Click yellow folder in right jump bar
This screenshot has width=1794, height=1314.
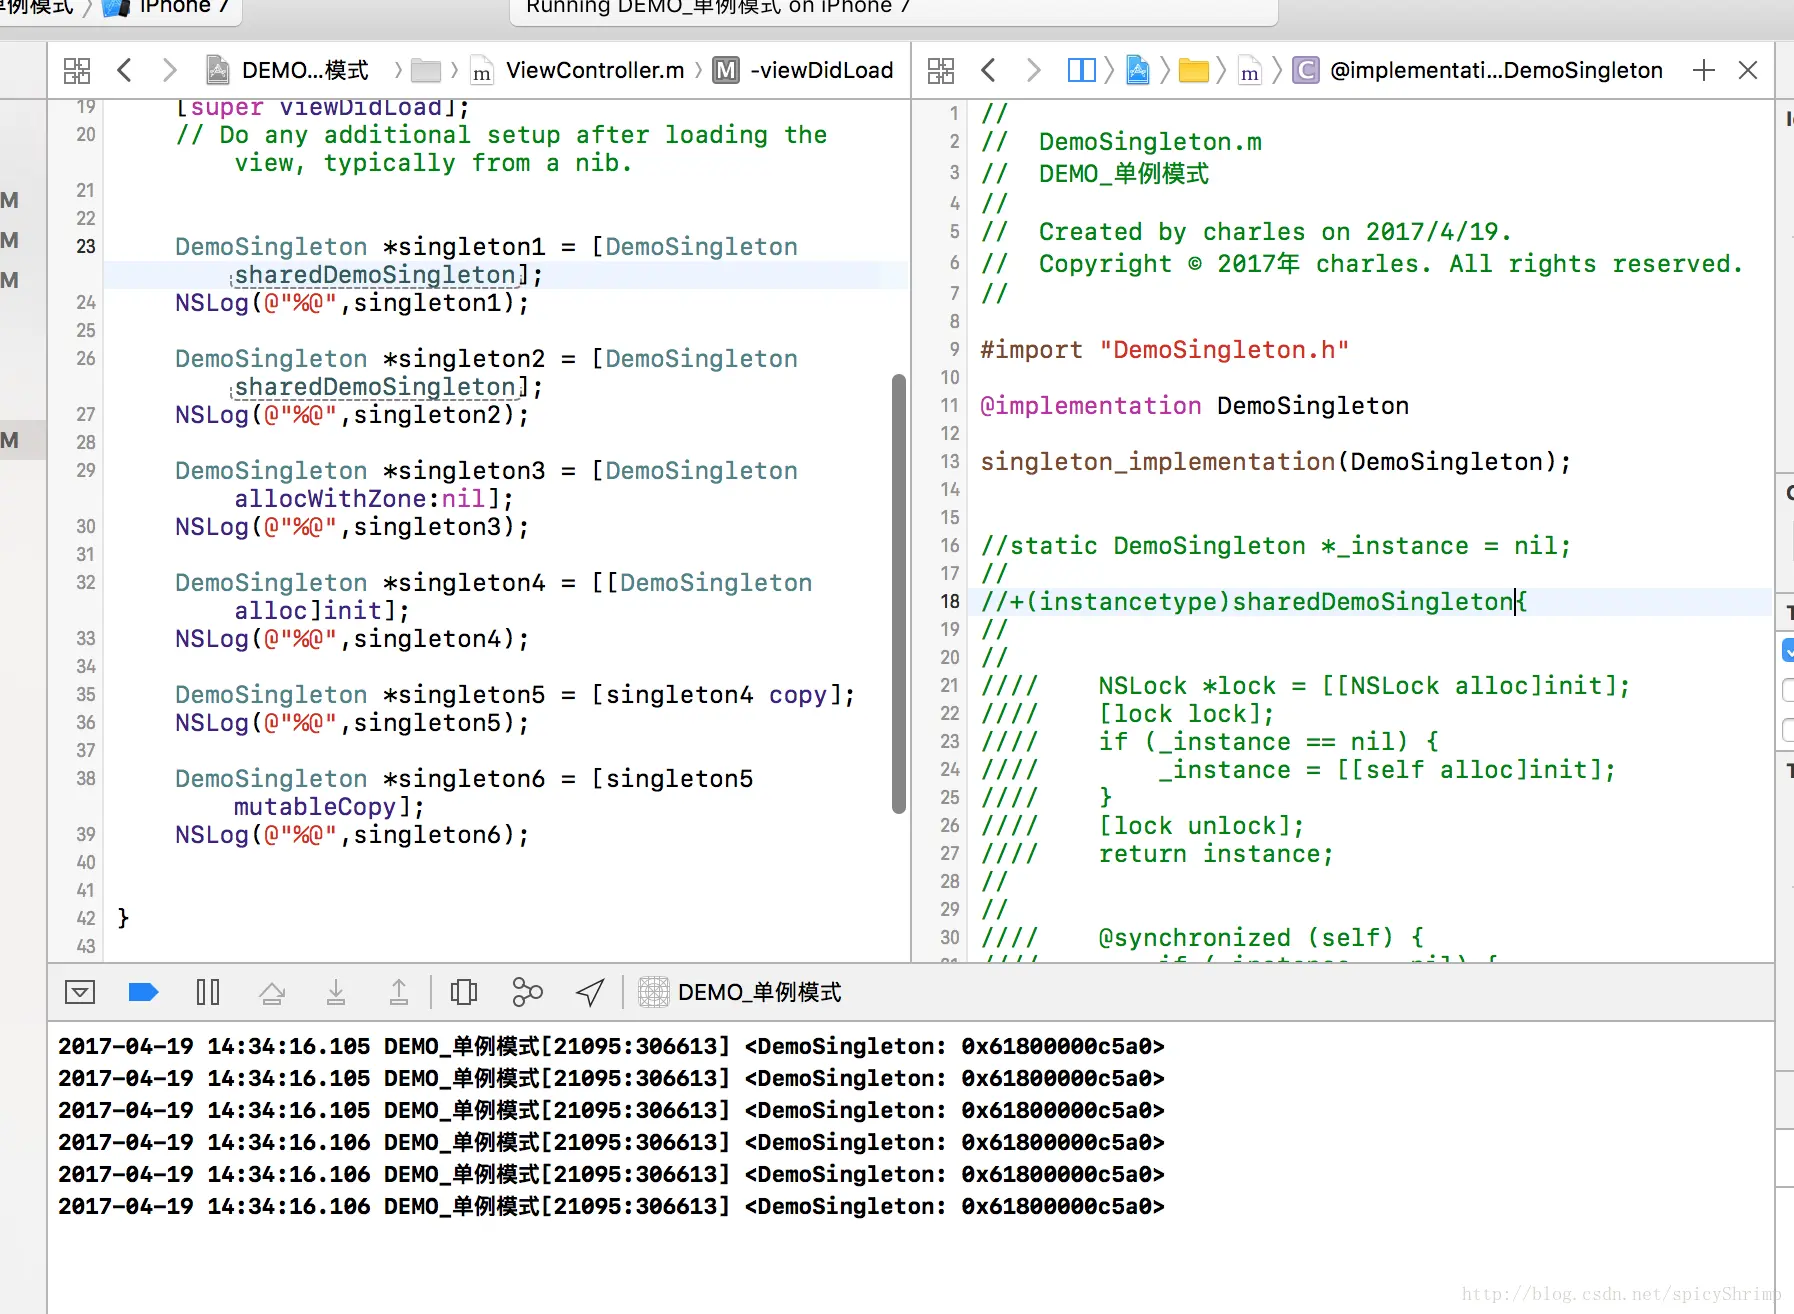tap(1194, 70)
